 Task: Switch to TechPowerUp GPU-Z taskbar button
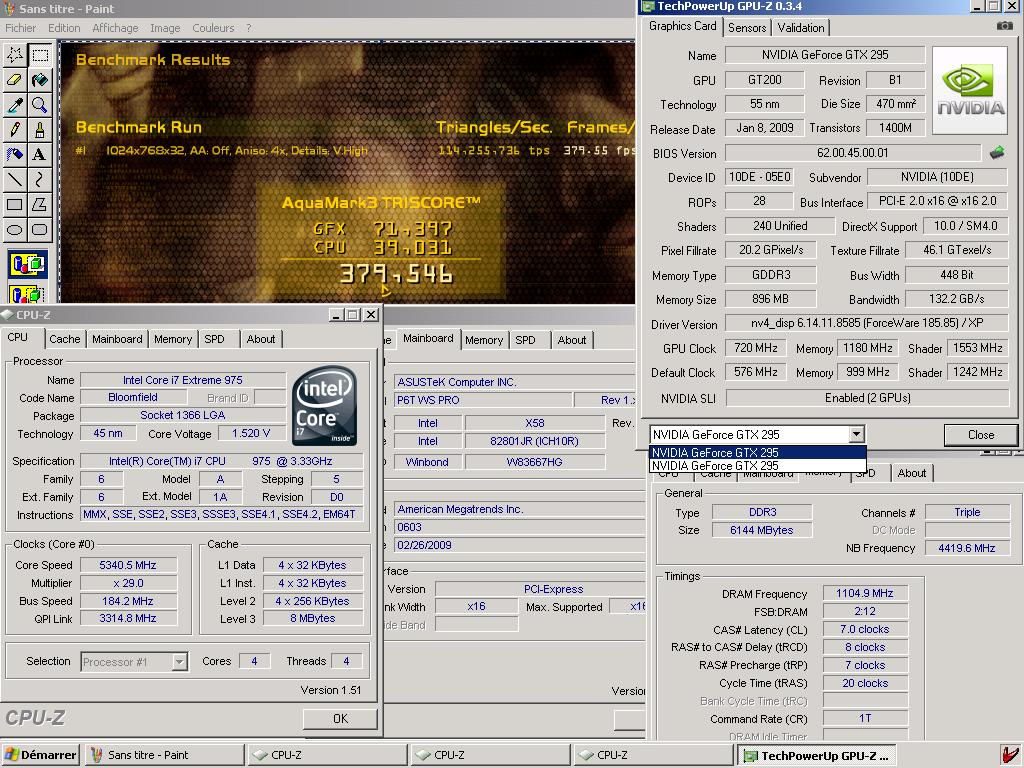[816, 756]
